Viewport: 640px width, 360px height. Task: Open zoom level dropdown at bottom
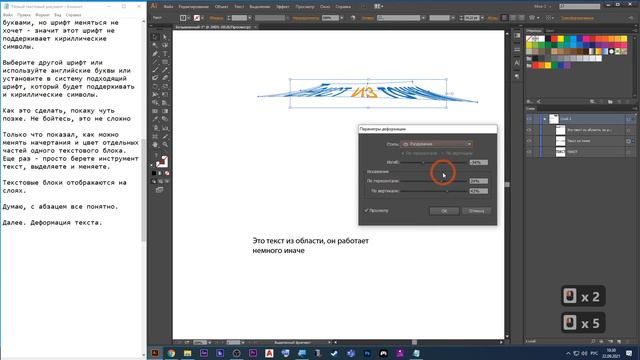coord(209,342)
